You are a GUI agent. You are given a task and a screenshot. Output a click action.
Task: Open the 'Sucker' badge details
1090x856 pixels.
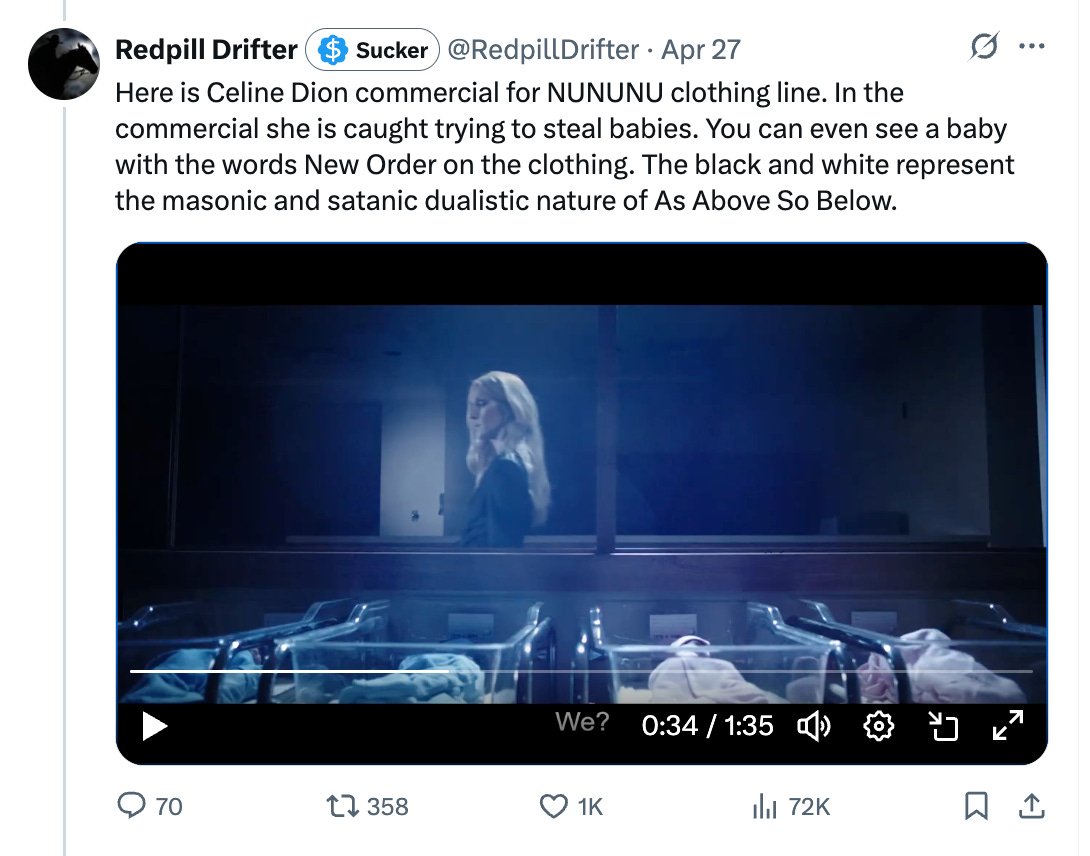click(372, 49)
